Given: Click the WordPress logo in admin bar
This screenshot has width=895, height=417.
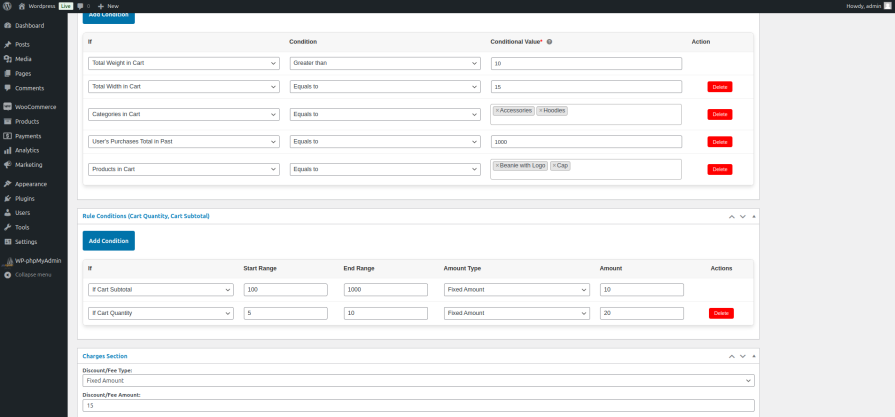Looking at the screenshot, I should (x=7, y=6).
